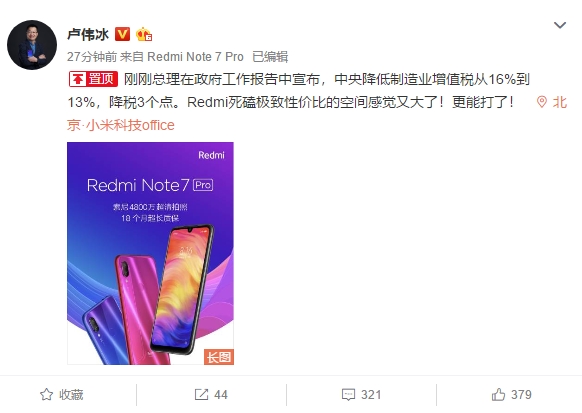Open the 卢伟冰 username link
The width and height of the screenshot is (582, 413).
point(88,35)
